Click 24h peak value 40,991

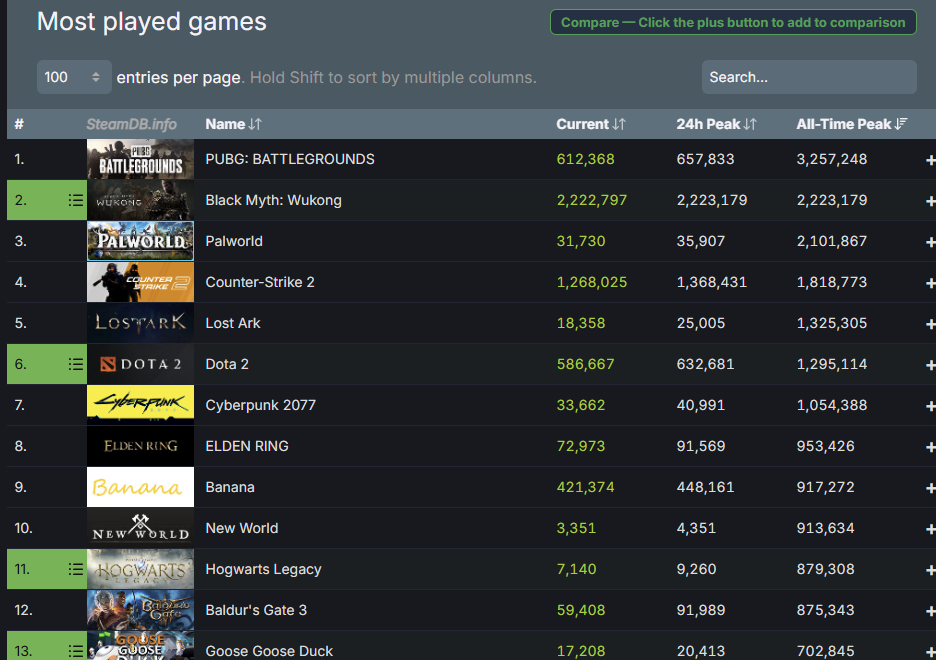(700, 405)
